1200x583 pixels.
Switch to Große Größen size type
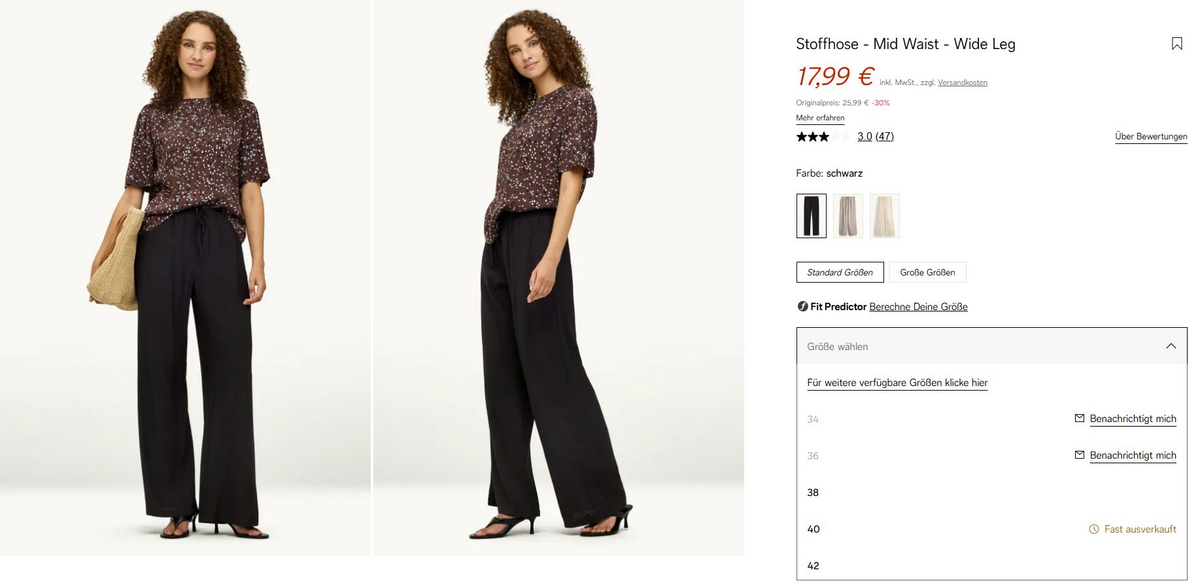[x=927, y=272]
